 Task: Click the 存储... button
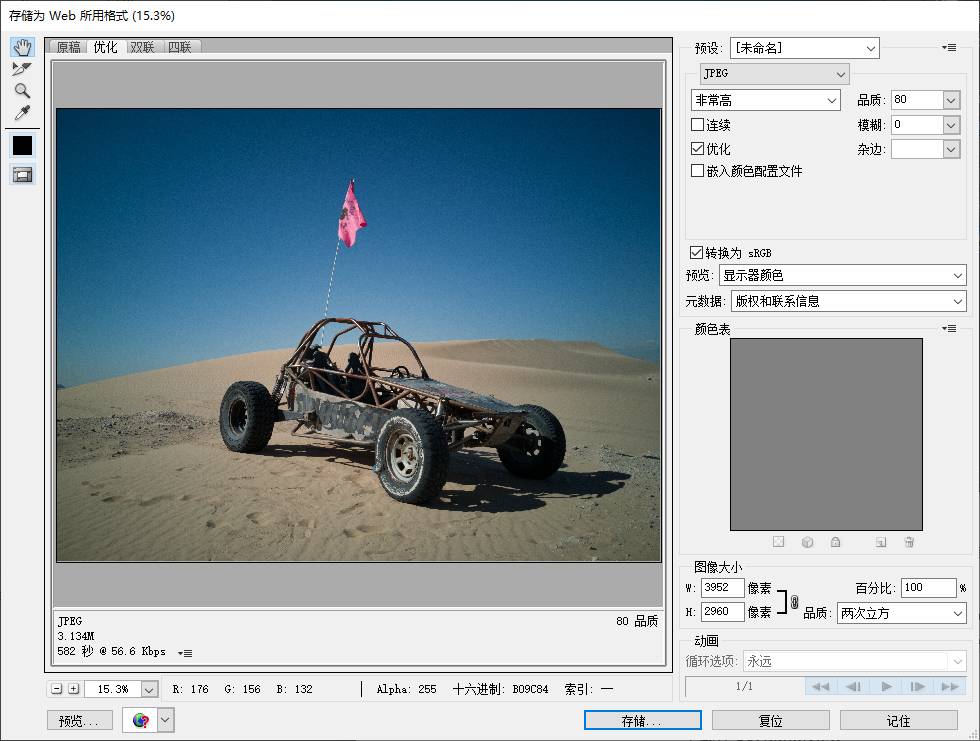(642, 720)
